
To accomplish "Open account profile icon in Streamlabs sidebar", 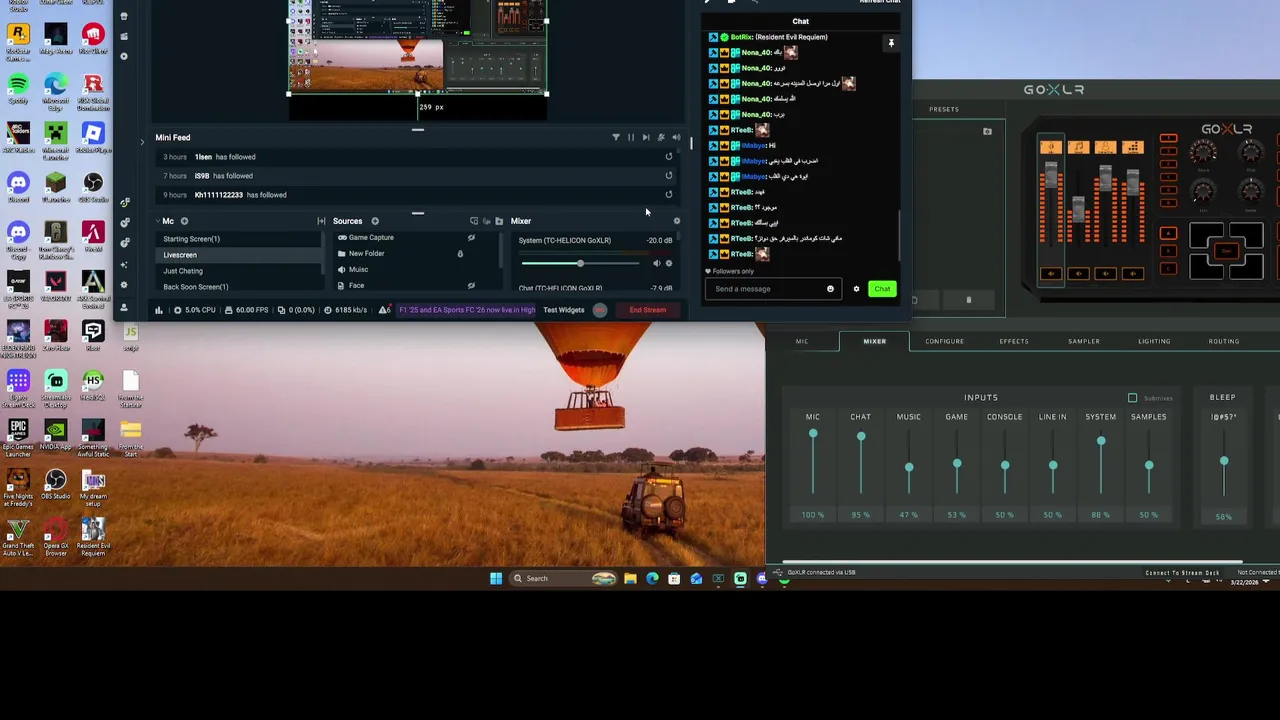I will (x=124, y=307).
